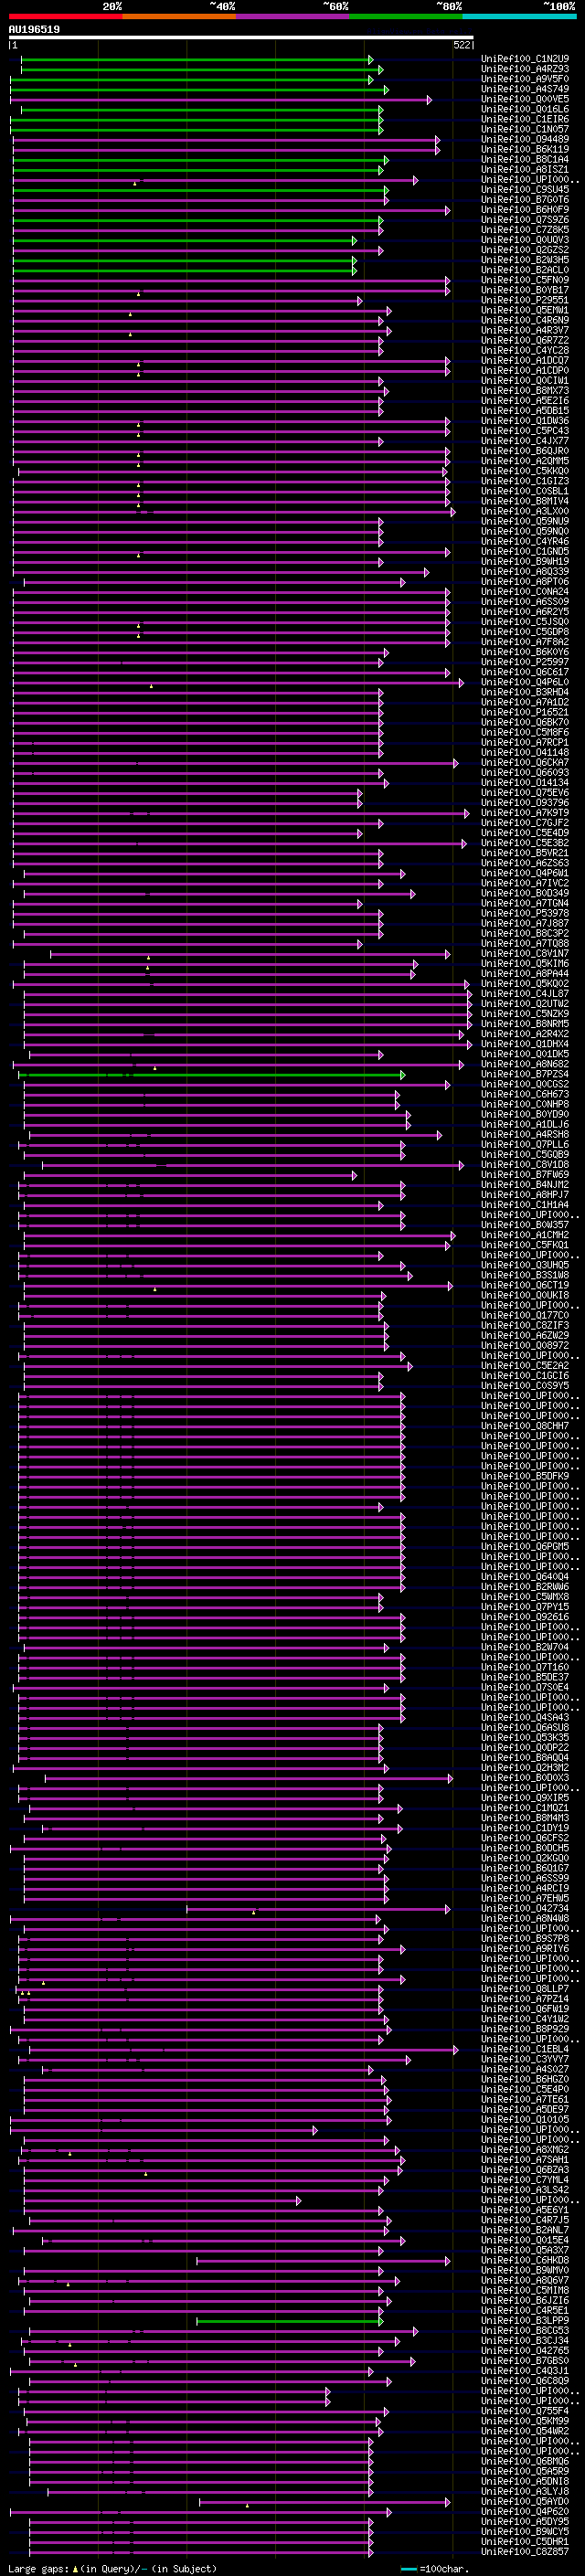Select hit label UniRef100_P25997

pyautogui.click(x=525, y=662)
